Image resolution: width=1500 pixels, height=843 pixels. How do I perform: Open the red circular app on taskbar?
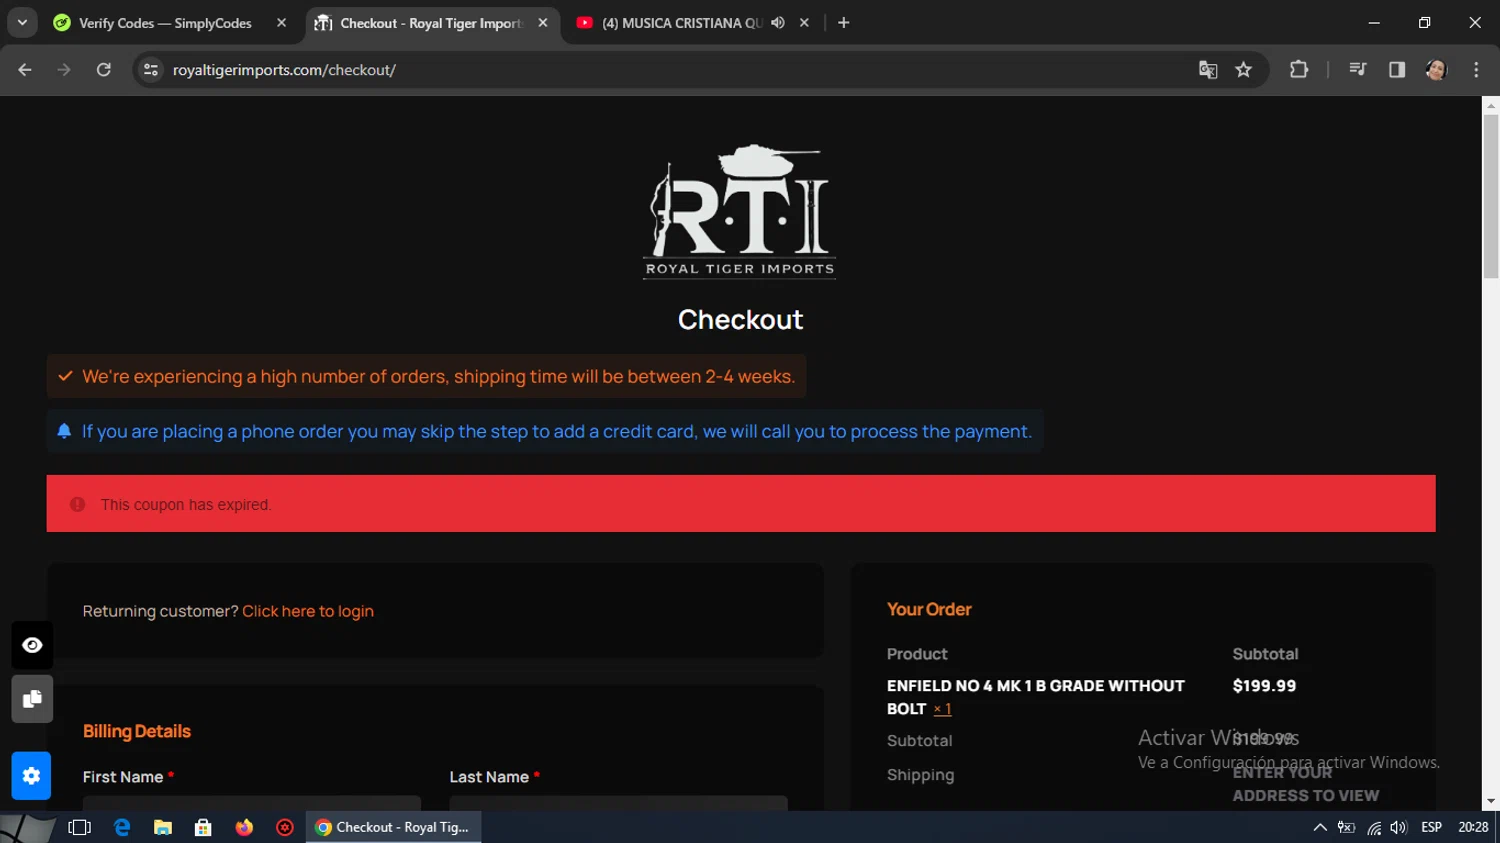285,828
